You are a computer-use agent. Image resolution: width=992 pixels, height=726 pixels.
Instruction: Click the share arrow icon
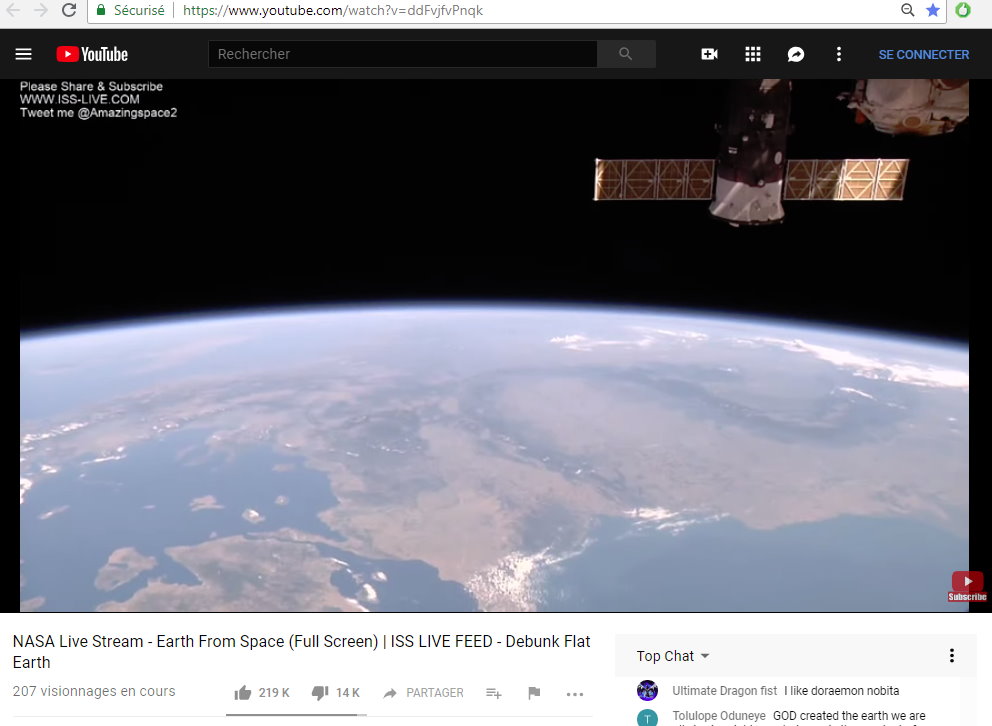tap(390, 693)
